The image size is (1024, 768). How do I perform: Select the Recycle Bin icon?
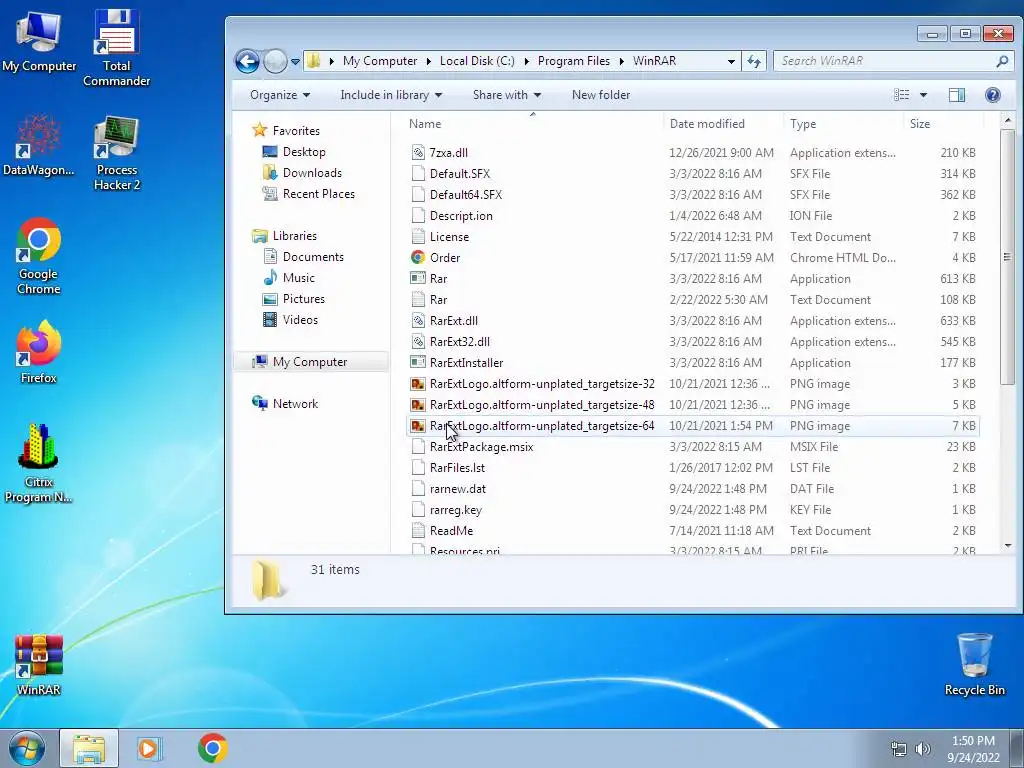974,664
